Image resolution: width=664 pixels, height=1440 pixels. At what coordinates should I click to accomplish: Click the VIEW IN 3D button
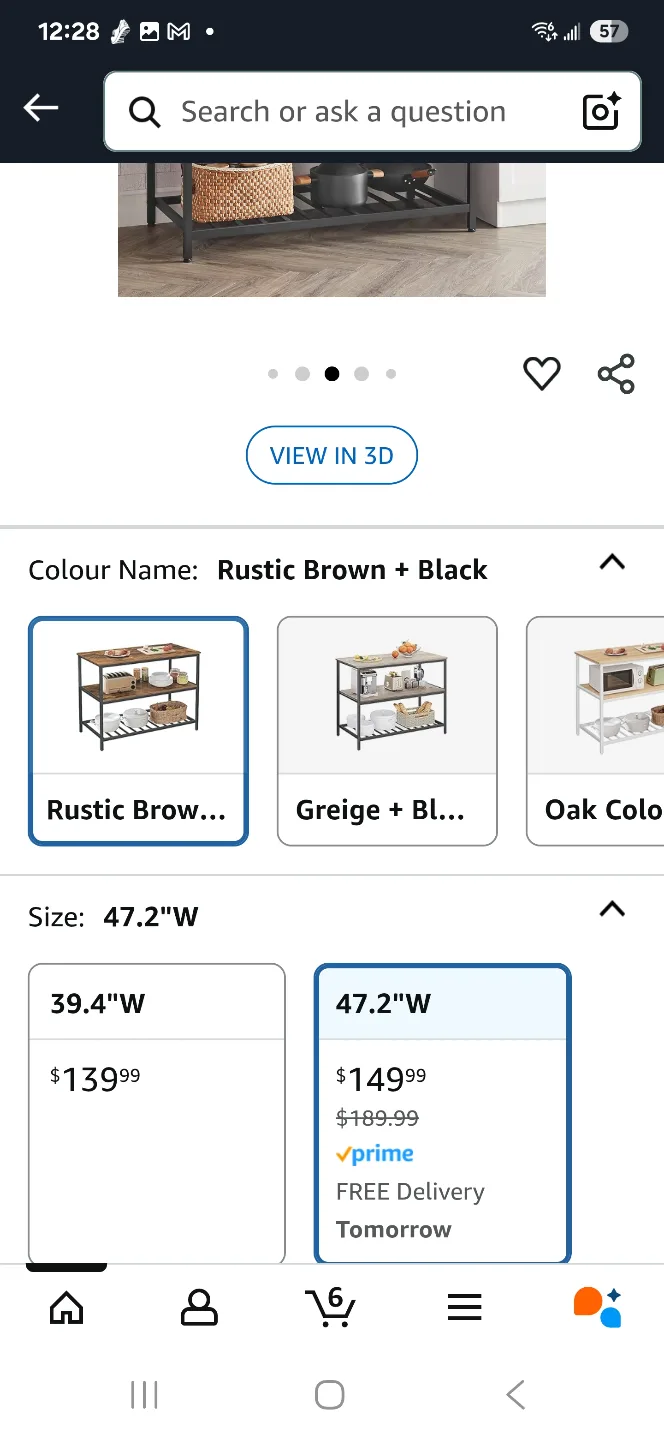pyautogui.click(x=331, y=455)
